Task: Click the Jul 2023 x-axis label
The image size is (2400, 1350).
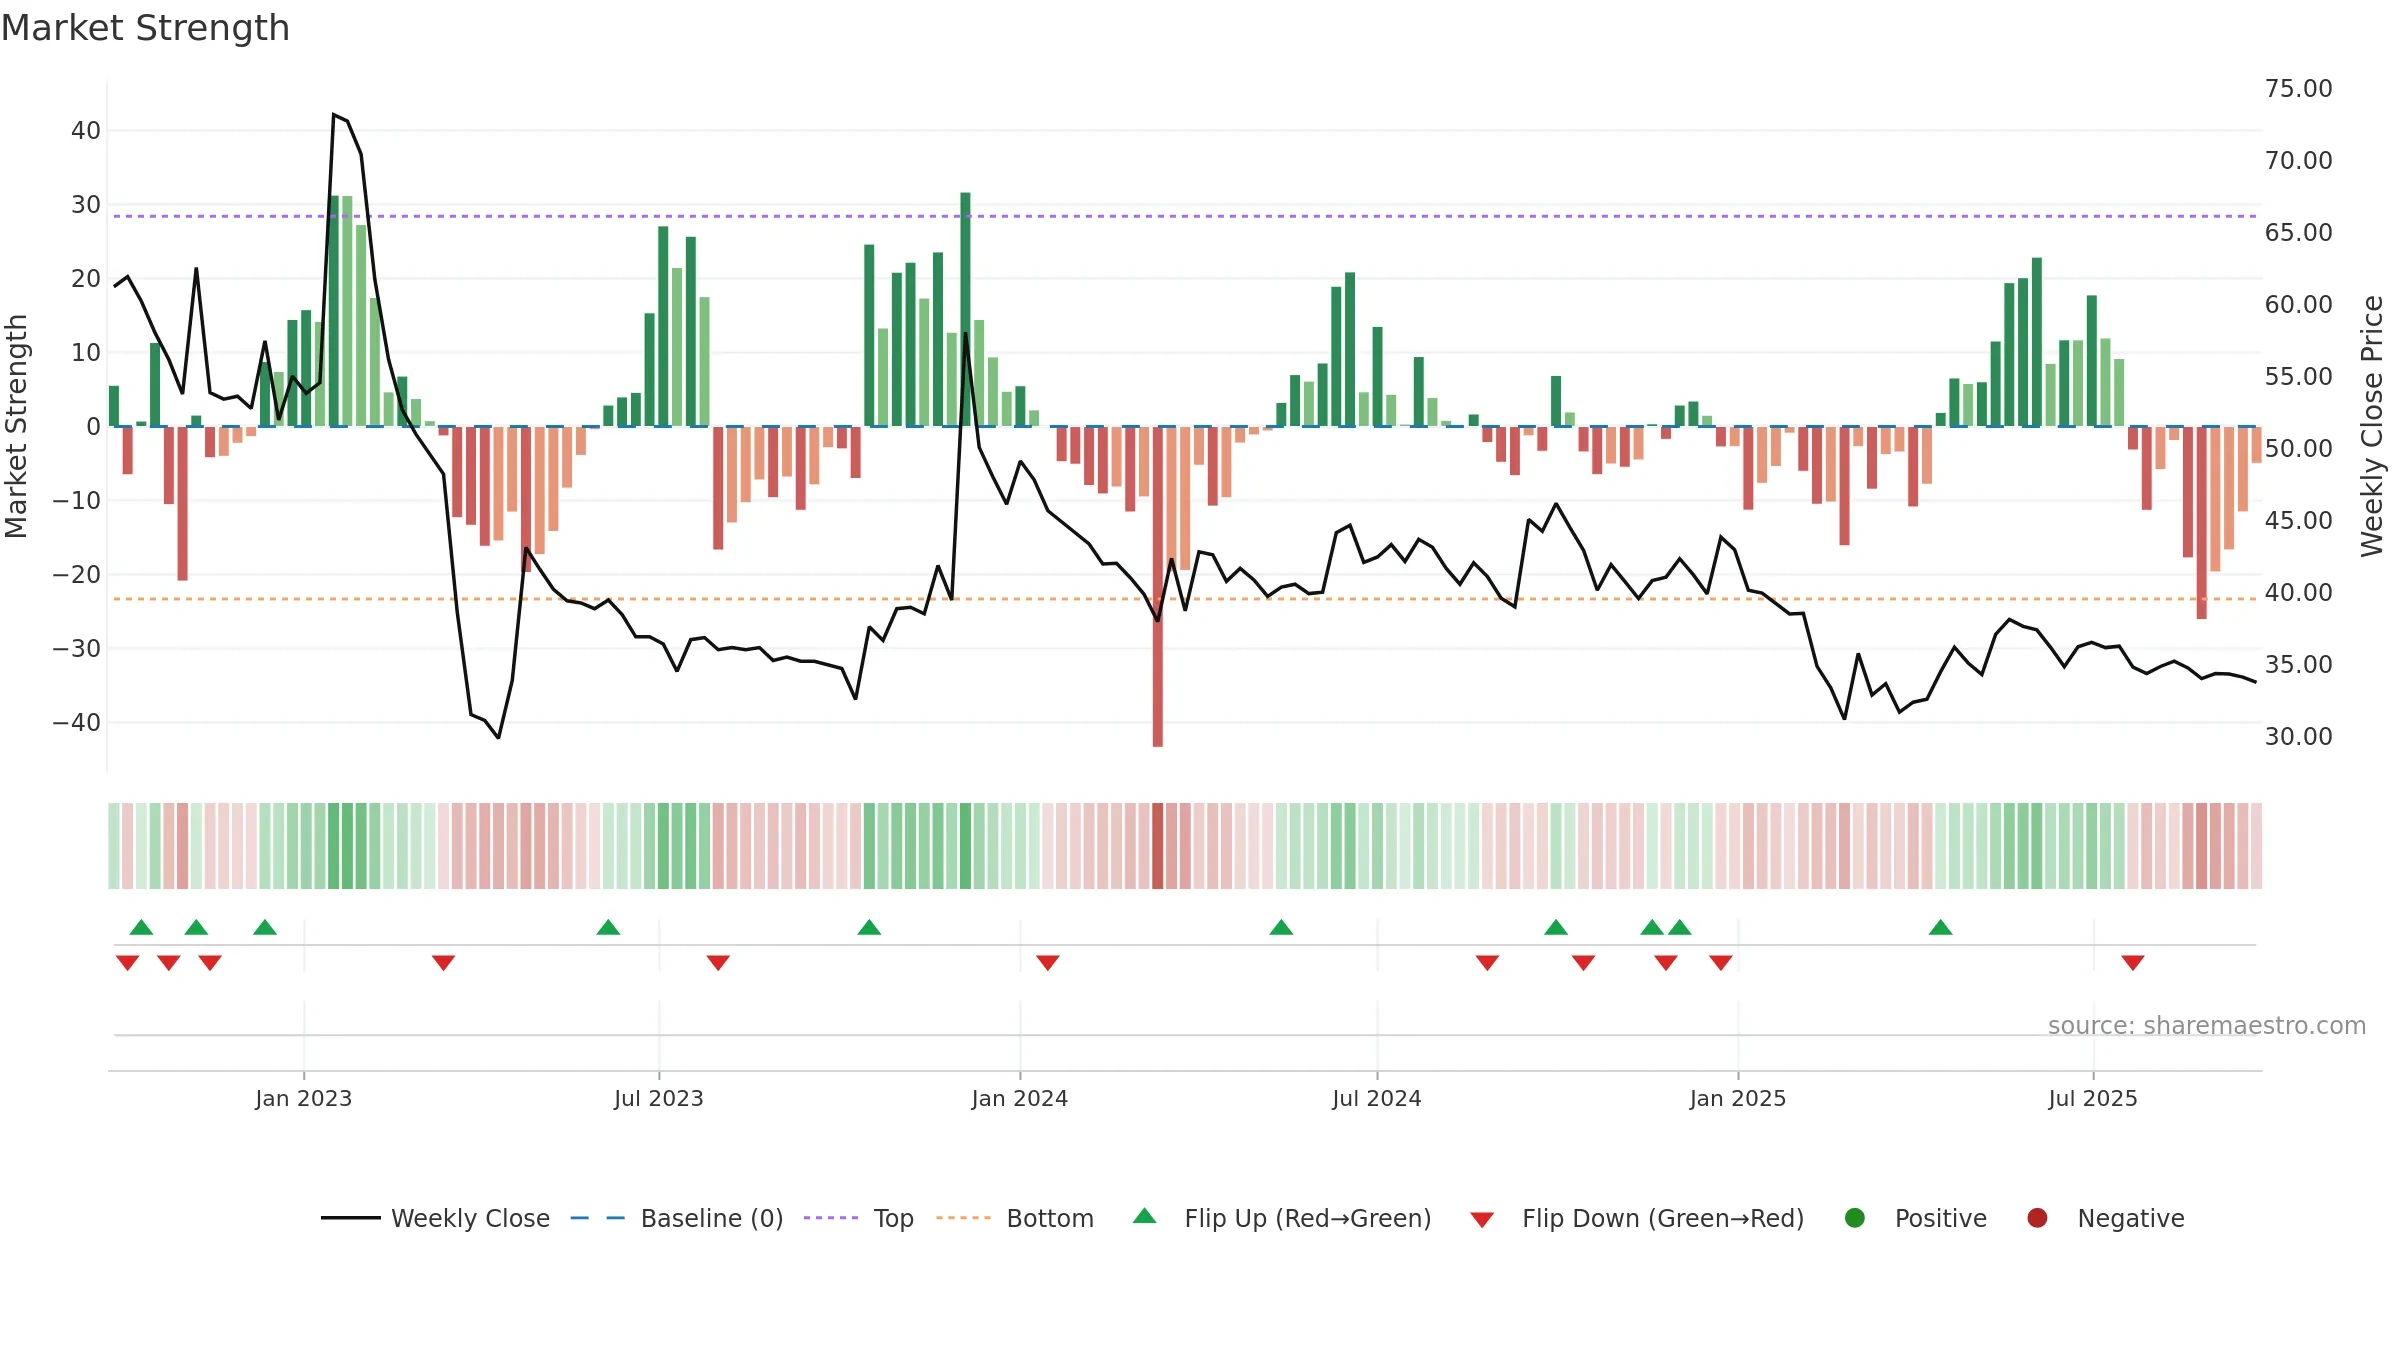Action: pos(659,1098)
